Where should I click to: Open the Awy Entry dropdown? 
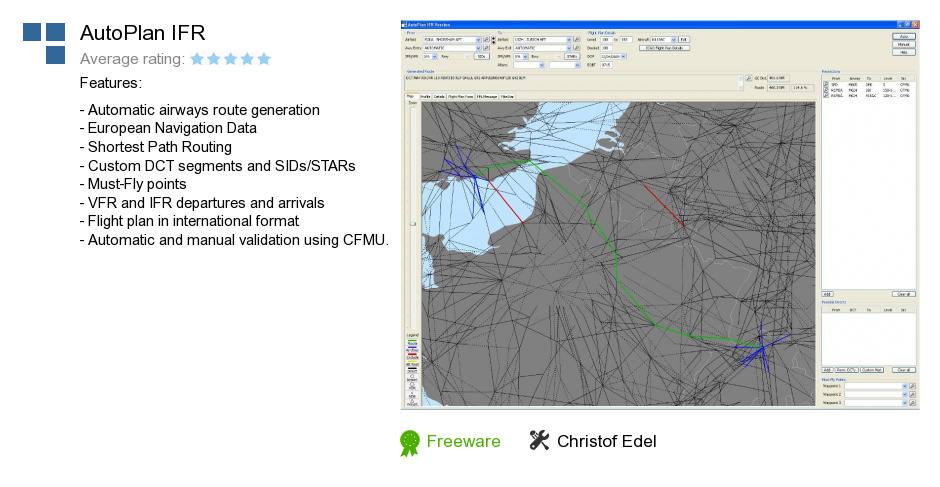[478, 48]
